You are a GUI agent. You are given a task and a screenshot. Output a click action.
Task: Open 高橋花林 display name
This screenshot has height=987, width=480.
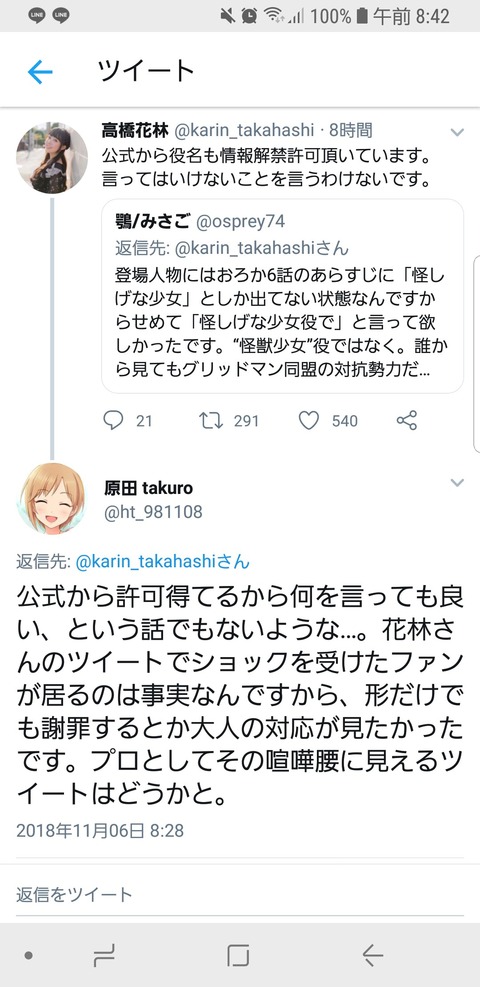click(x=135, y=130)
